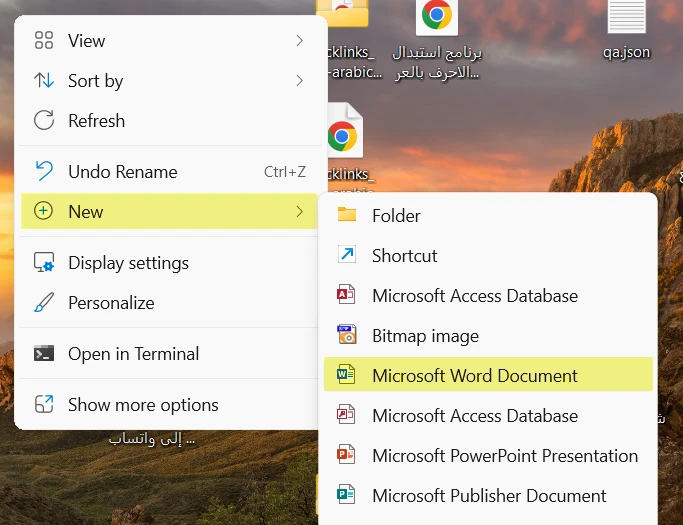Image resolution: width=683 pixels, height=525 pixels.
Task: Click the New plus circle icon
Action: point(44,211)
